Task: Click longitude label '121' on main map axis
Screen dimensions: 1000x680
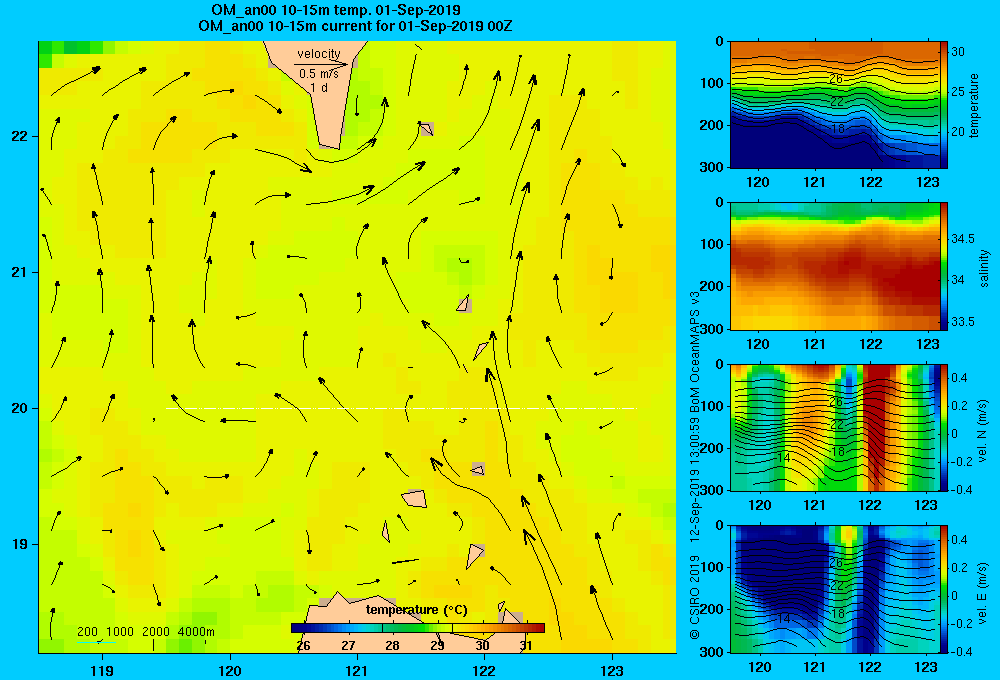Action: click(x=357, y=670)
